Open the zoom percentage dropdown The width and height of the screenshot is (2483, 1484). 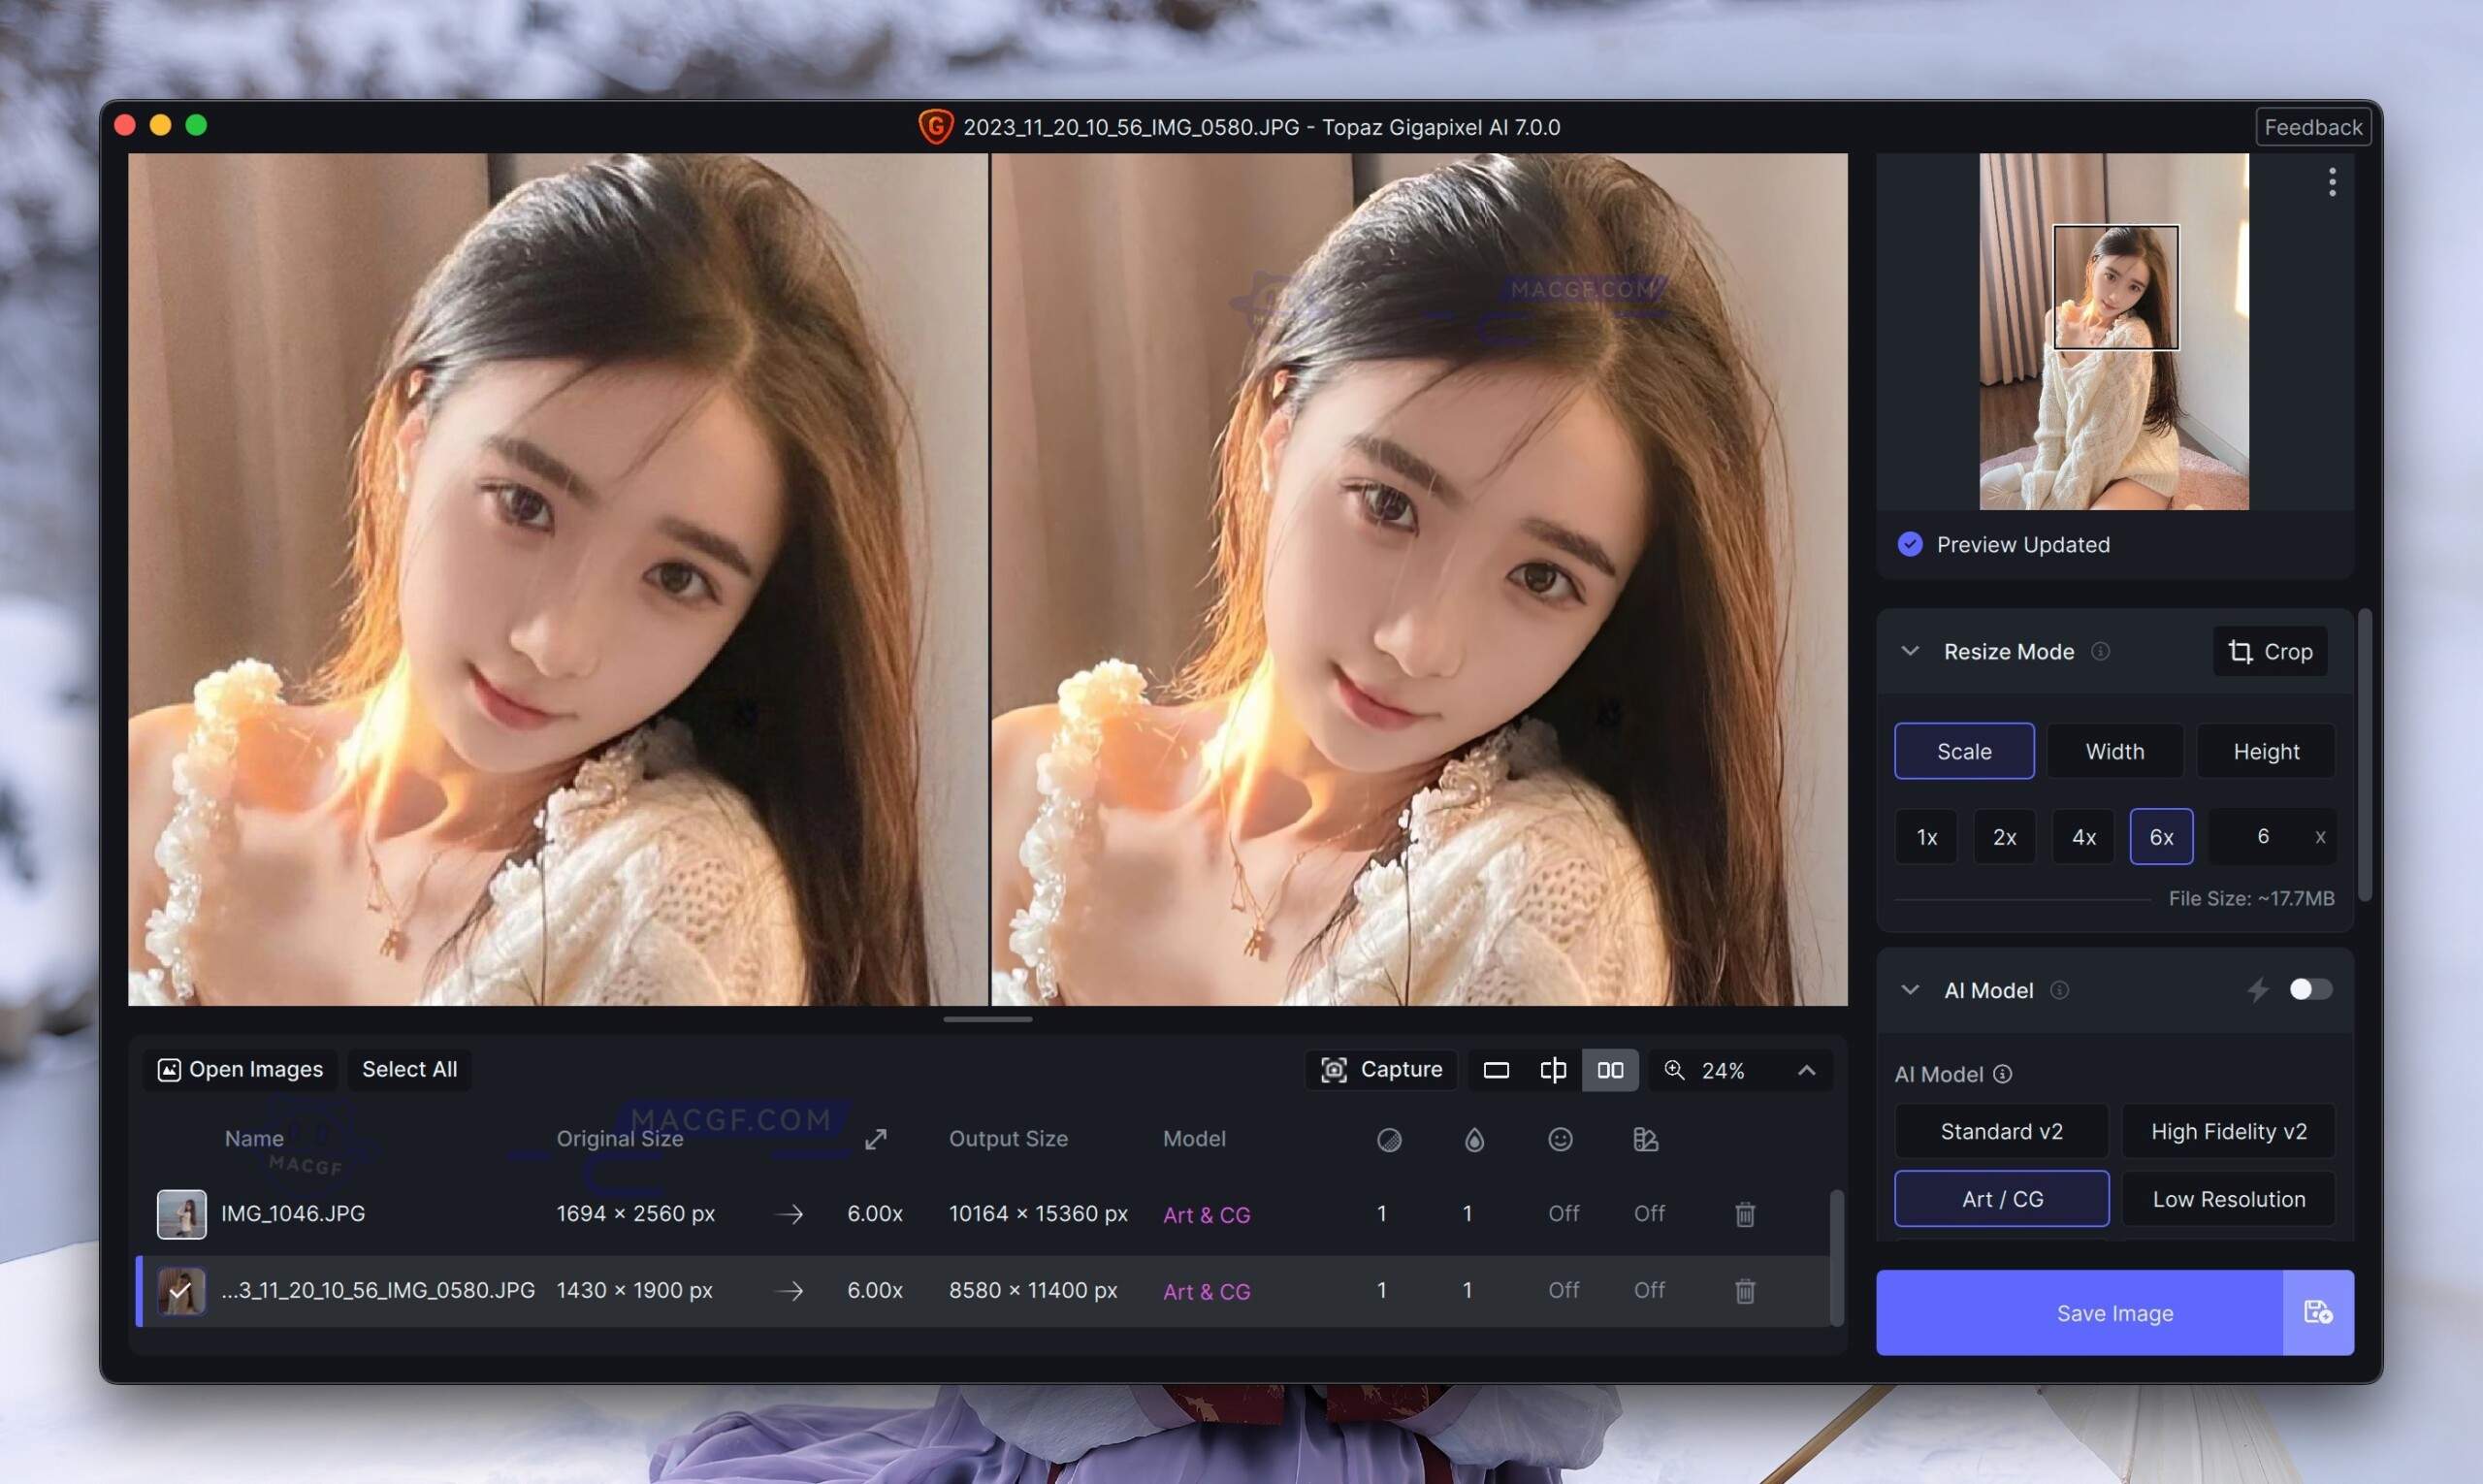click(x=1807, y=1069)
